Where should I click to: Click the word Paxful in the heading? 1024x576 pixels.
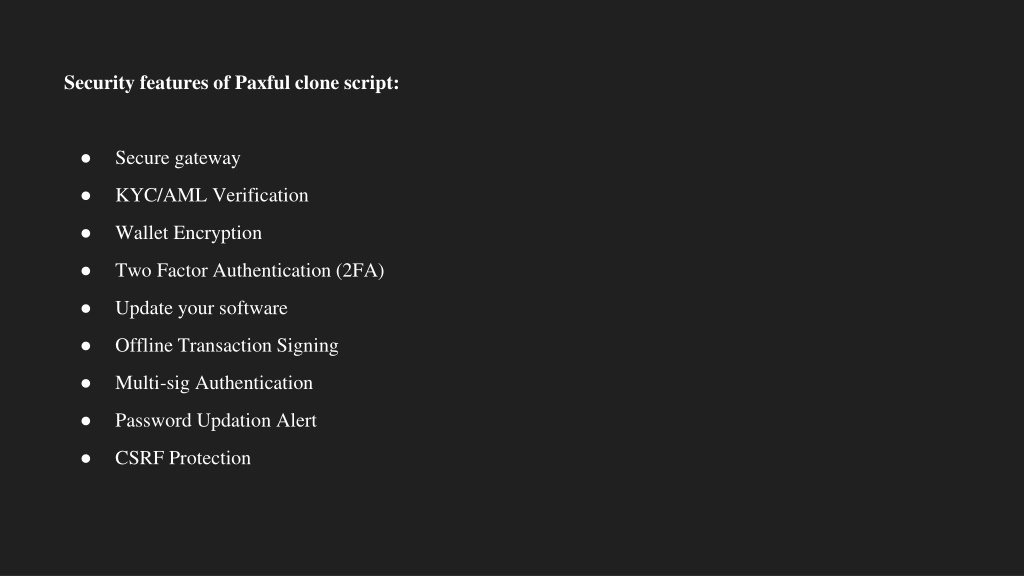pyautogui.click(x=262, y=83)
